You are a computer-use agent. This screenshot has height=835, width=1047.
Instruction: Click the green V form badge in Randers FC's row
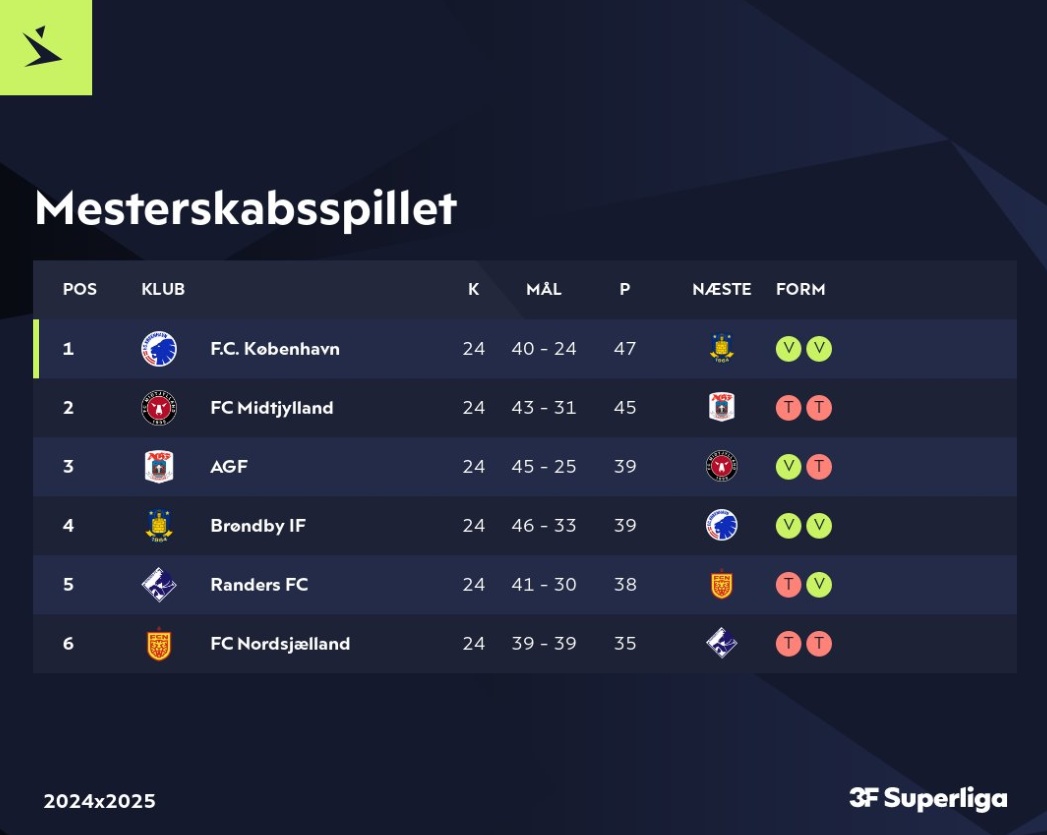point(819,585)
